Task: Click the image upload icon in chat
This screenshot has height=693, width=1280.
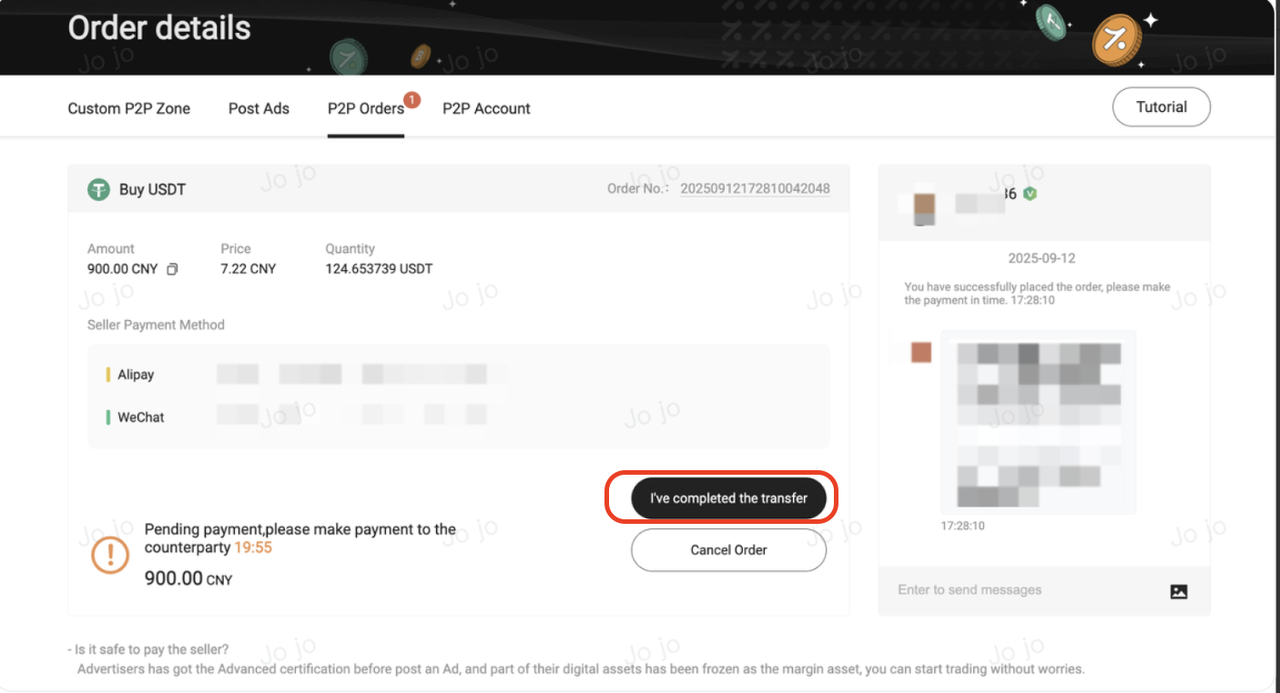Action: pos(1178,591)
